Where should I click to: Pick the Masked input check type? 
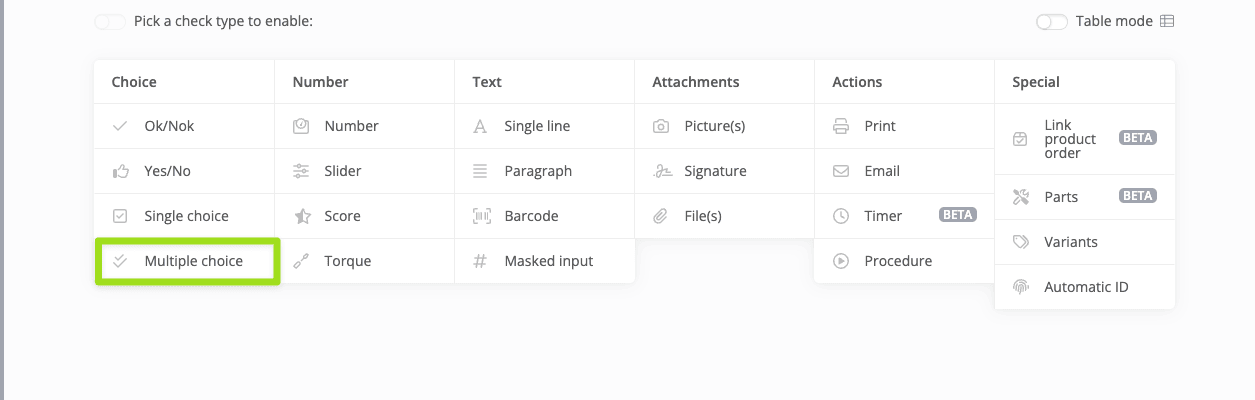click(x=548, y=261)
